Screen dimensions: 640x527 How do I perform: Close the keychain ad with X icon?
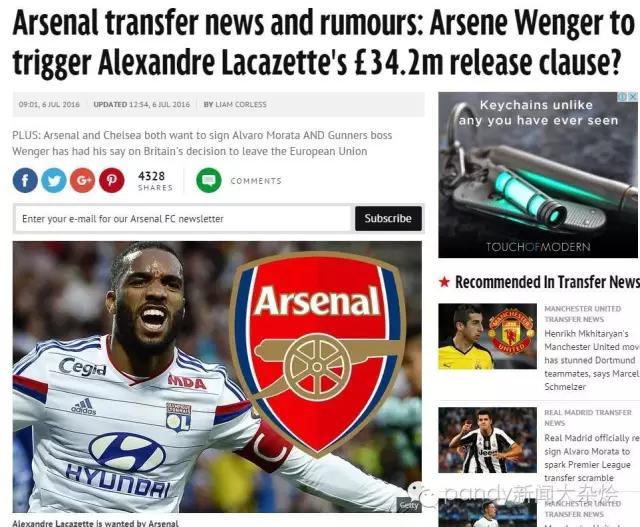point(633,97)
